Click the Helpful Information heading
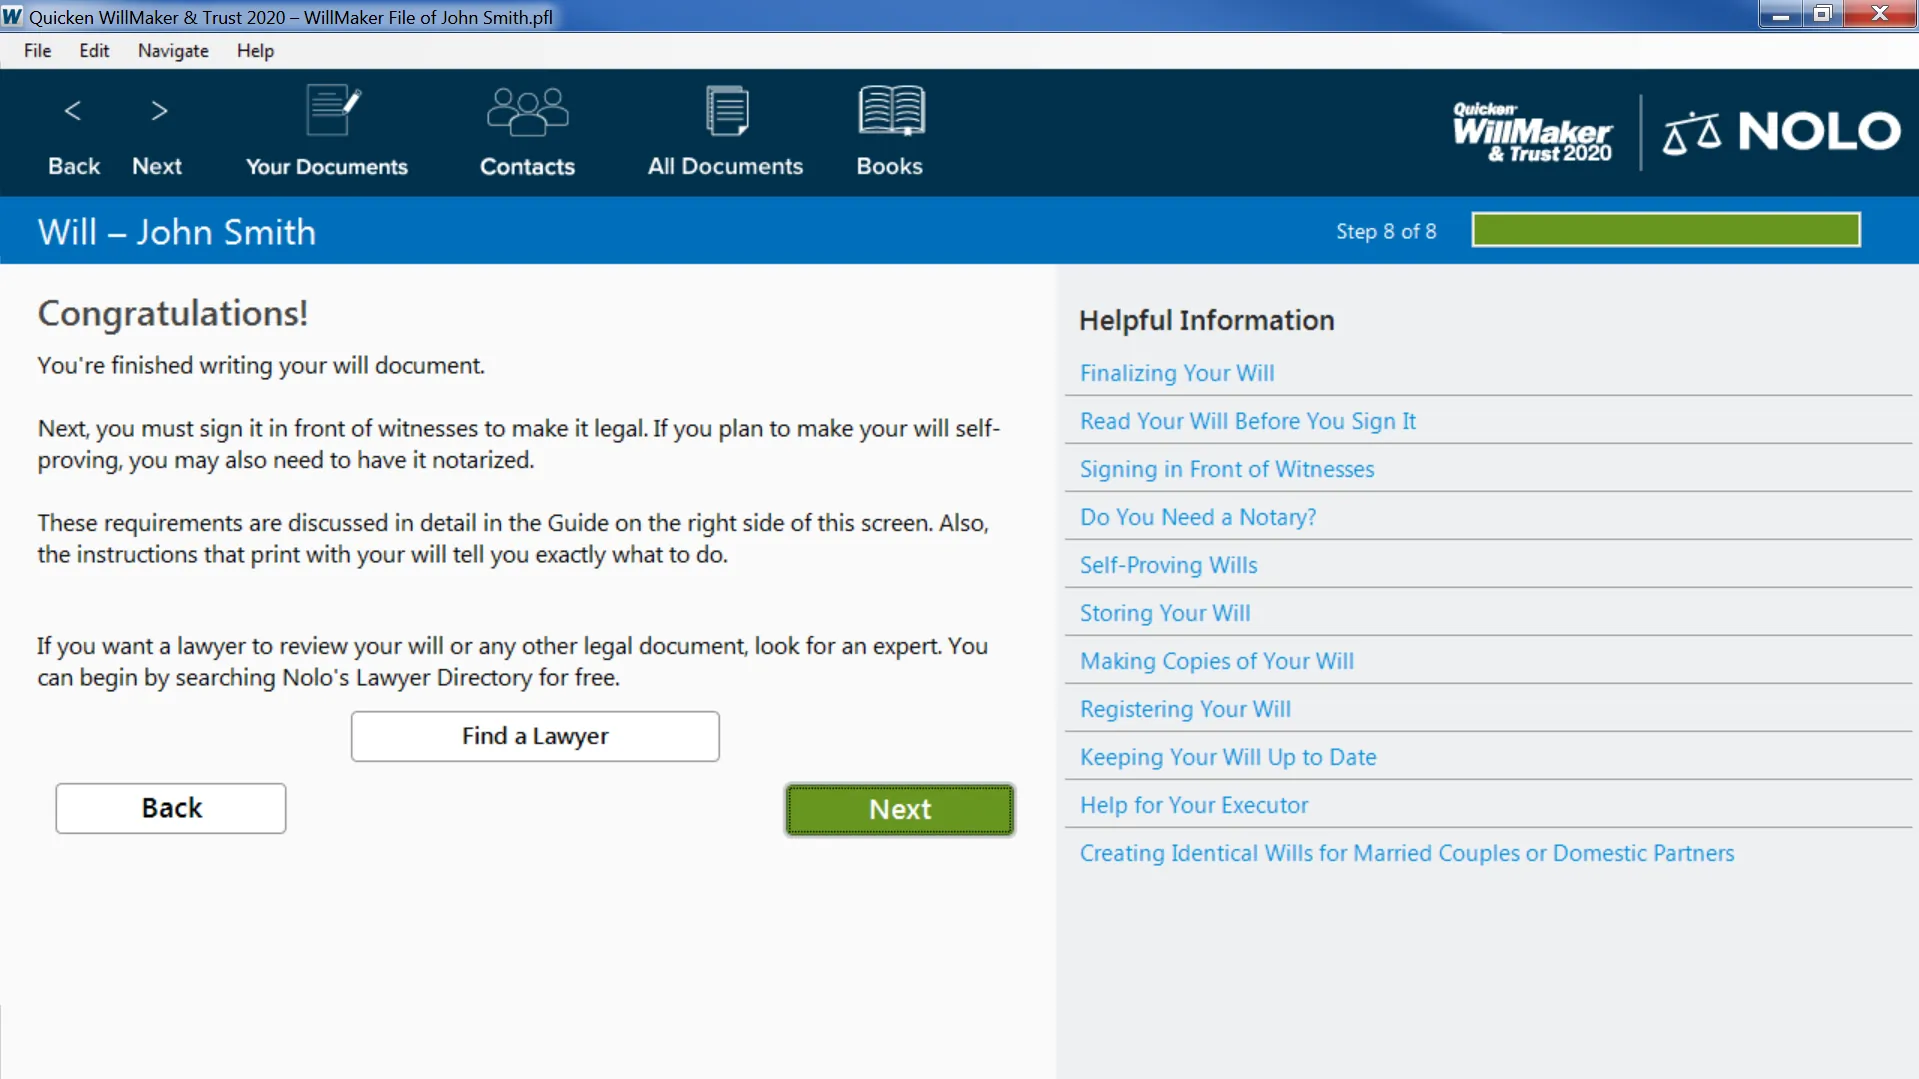Image resolution: width=1919 pixels, height=1079 pixels. (x=1206, y=320)
